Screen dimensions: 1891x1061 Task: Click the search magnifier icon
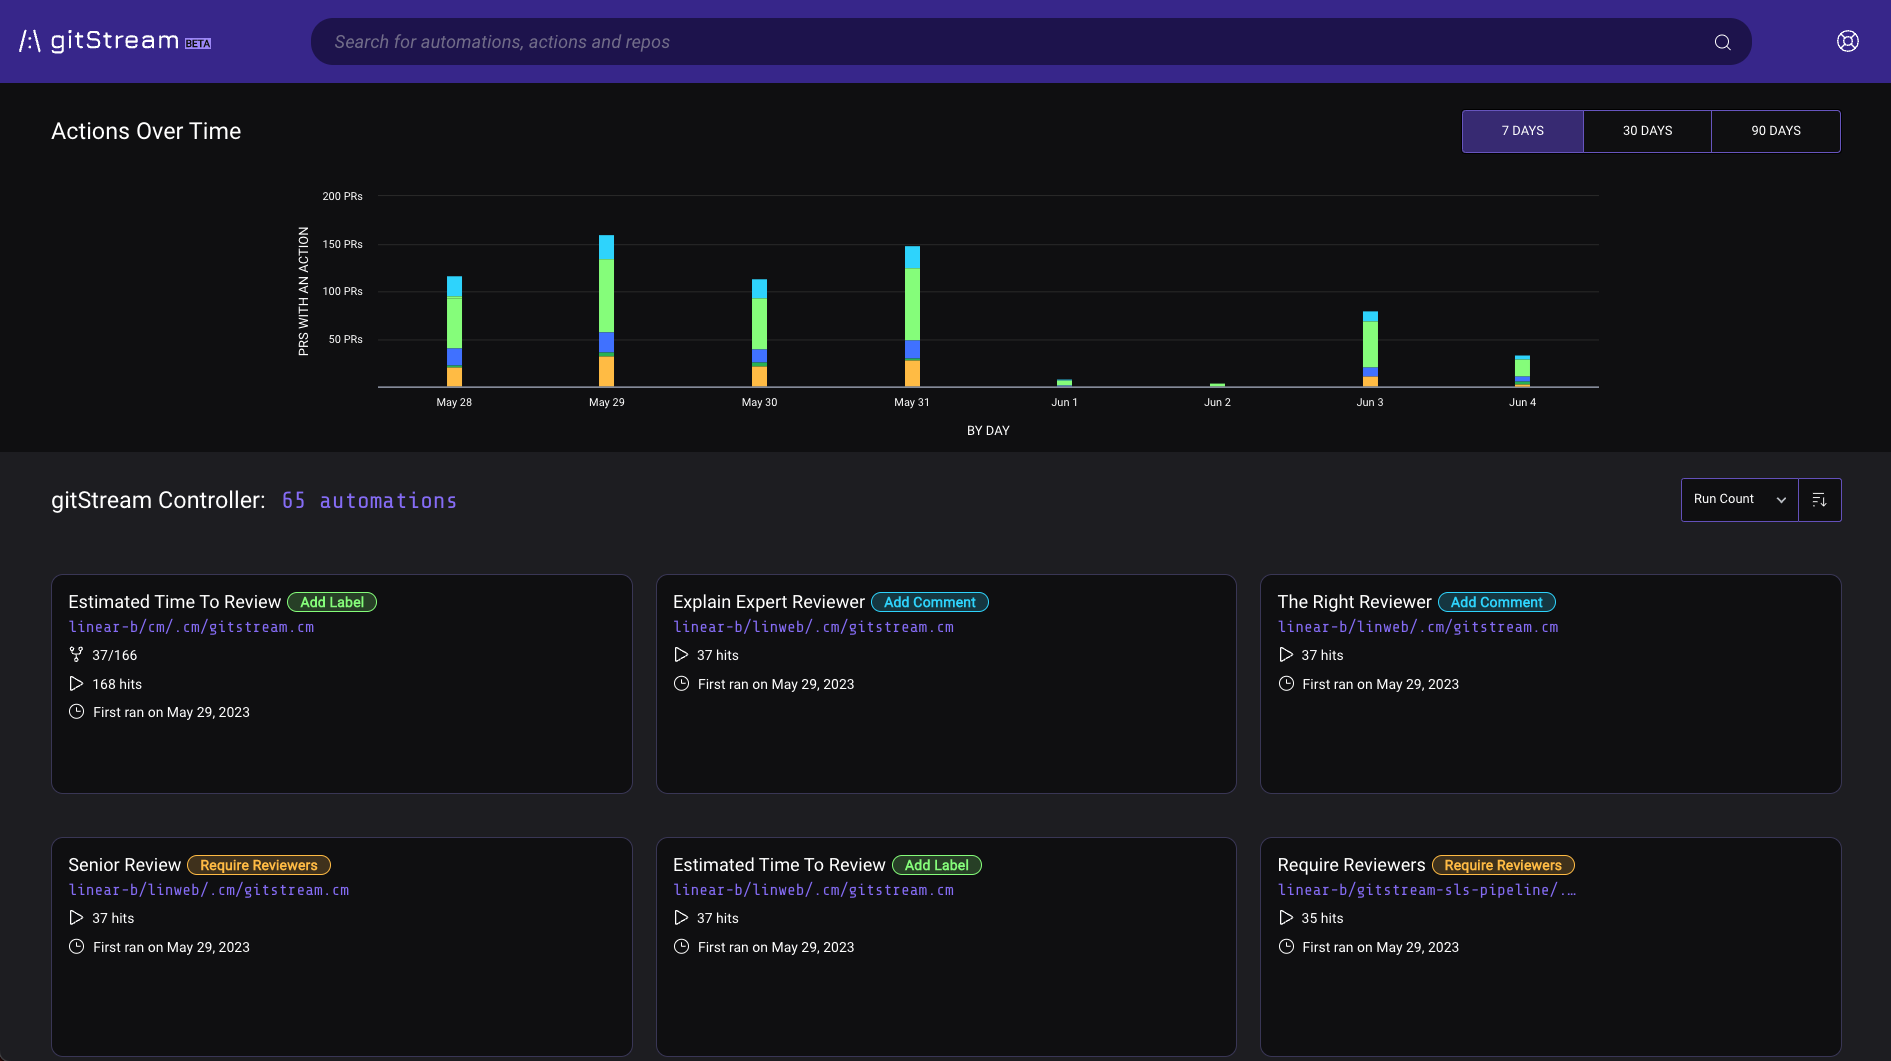1722,42
